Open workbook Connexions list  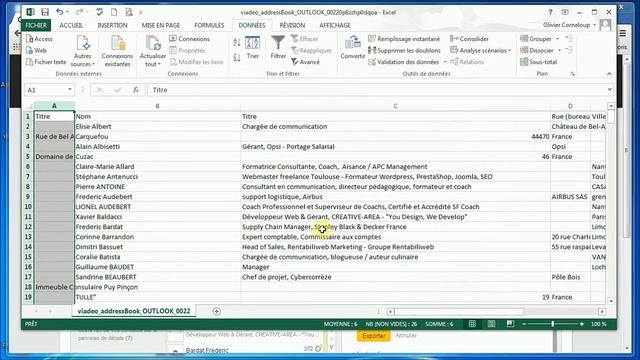pyautogui.click(x=189, y=39)
